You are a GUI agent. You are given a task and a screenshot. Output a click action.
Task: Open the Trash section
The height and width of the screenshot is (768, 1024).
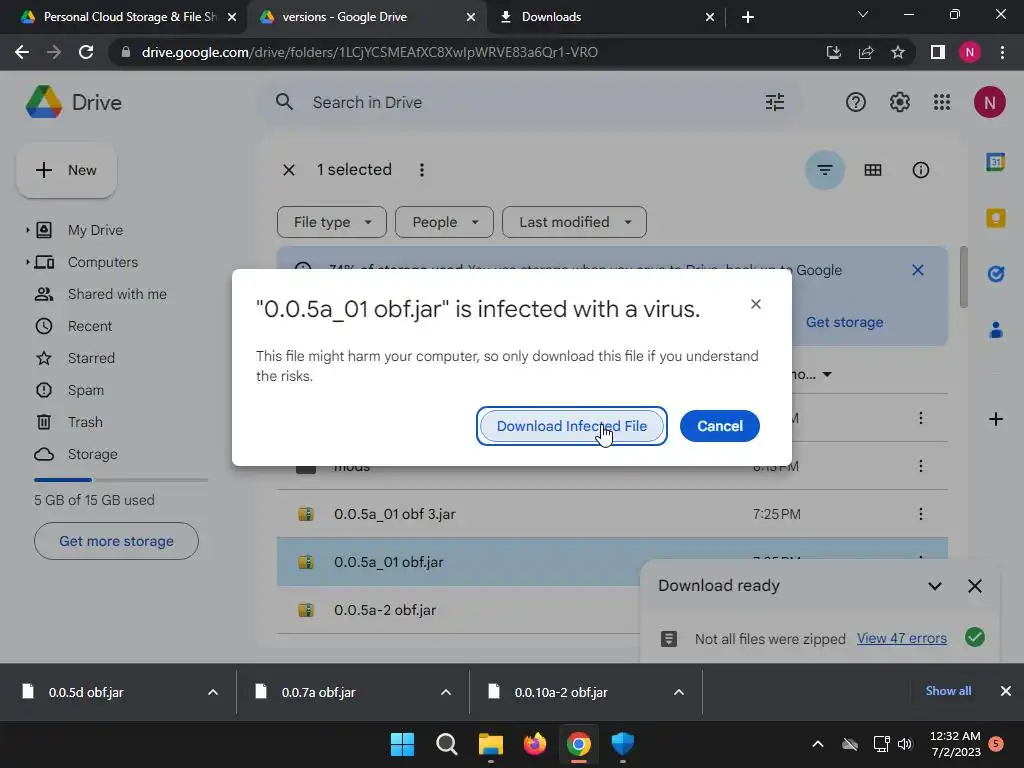pos(85,422)
